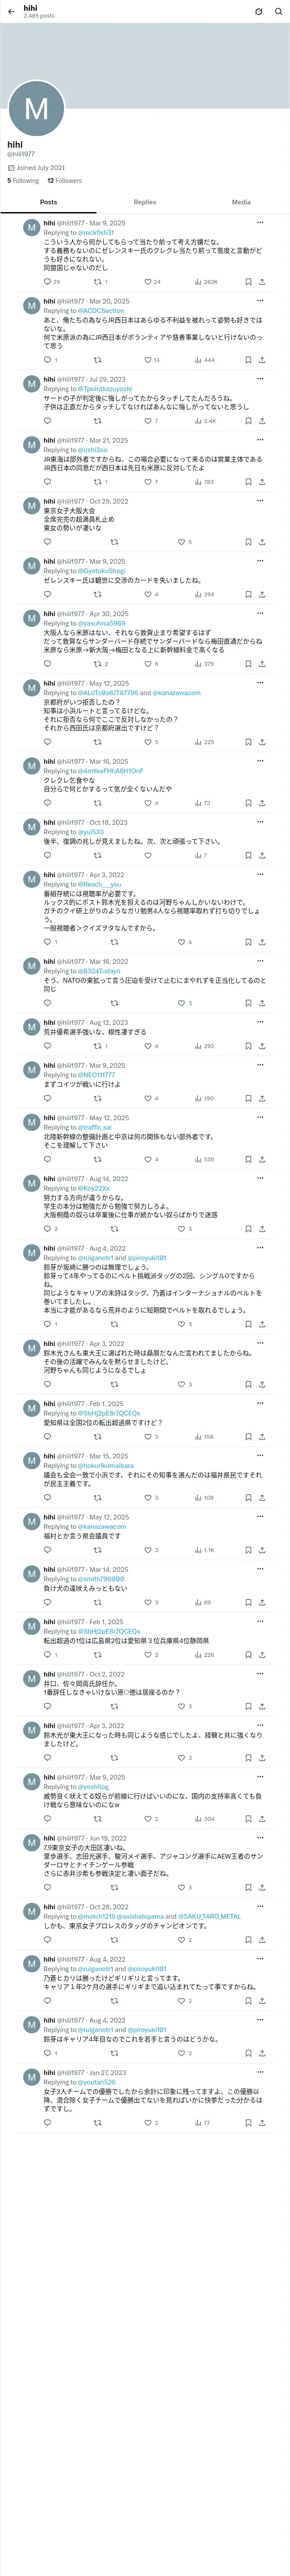The image size is (290, 2576).
Task: Open more options on the first post
Action: tap(260, 223)
